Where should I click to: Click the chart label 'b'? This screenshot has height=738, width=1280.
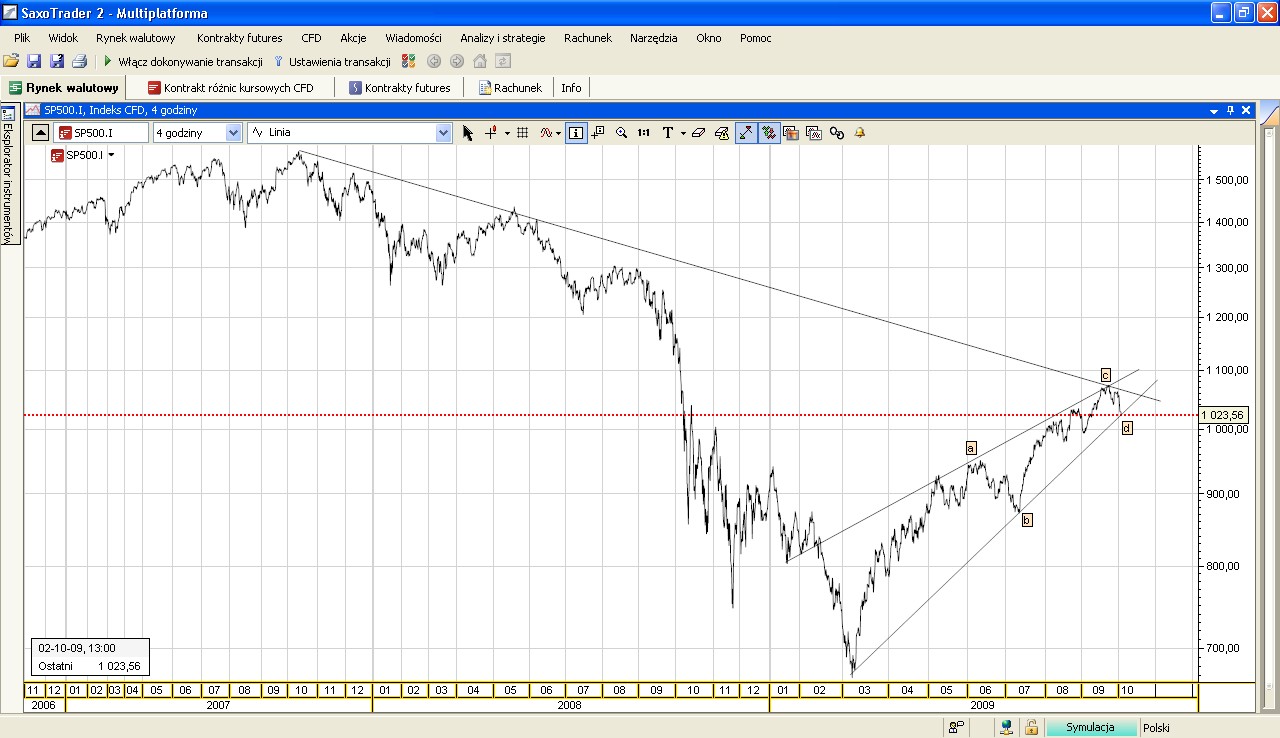coord(1026,520)
